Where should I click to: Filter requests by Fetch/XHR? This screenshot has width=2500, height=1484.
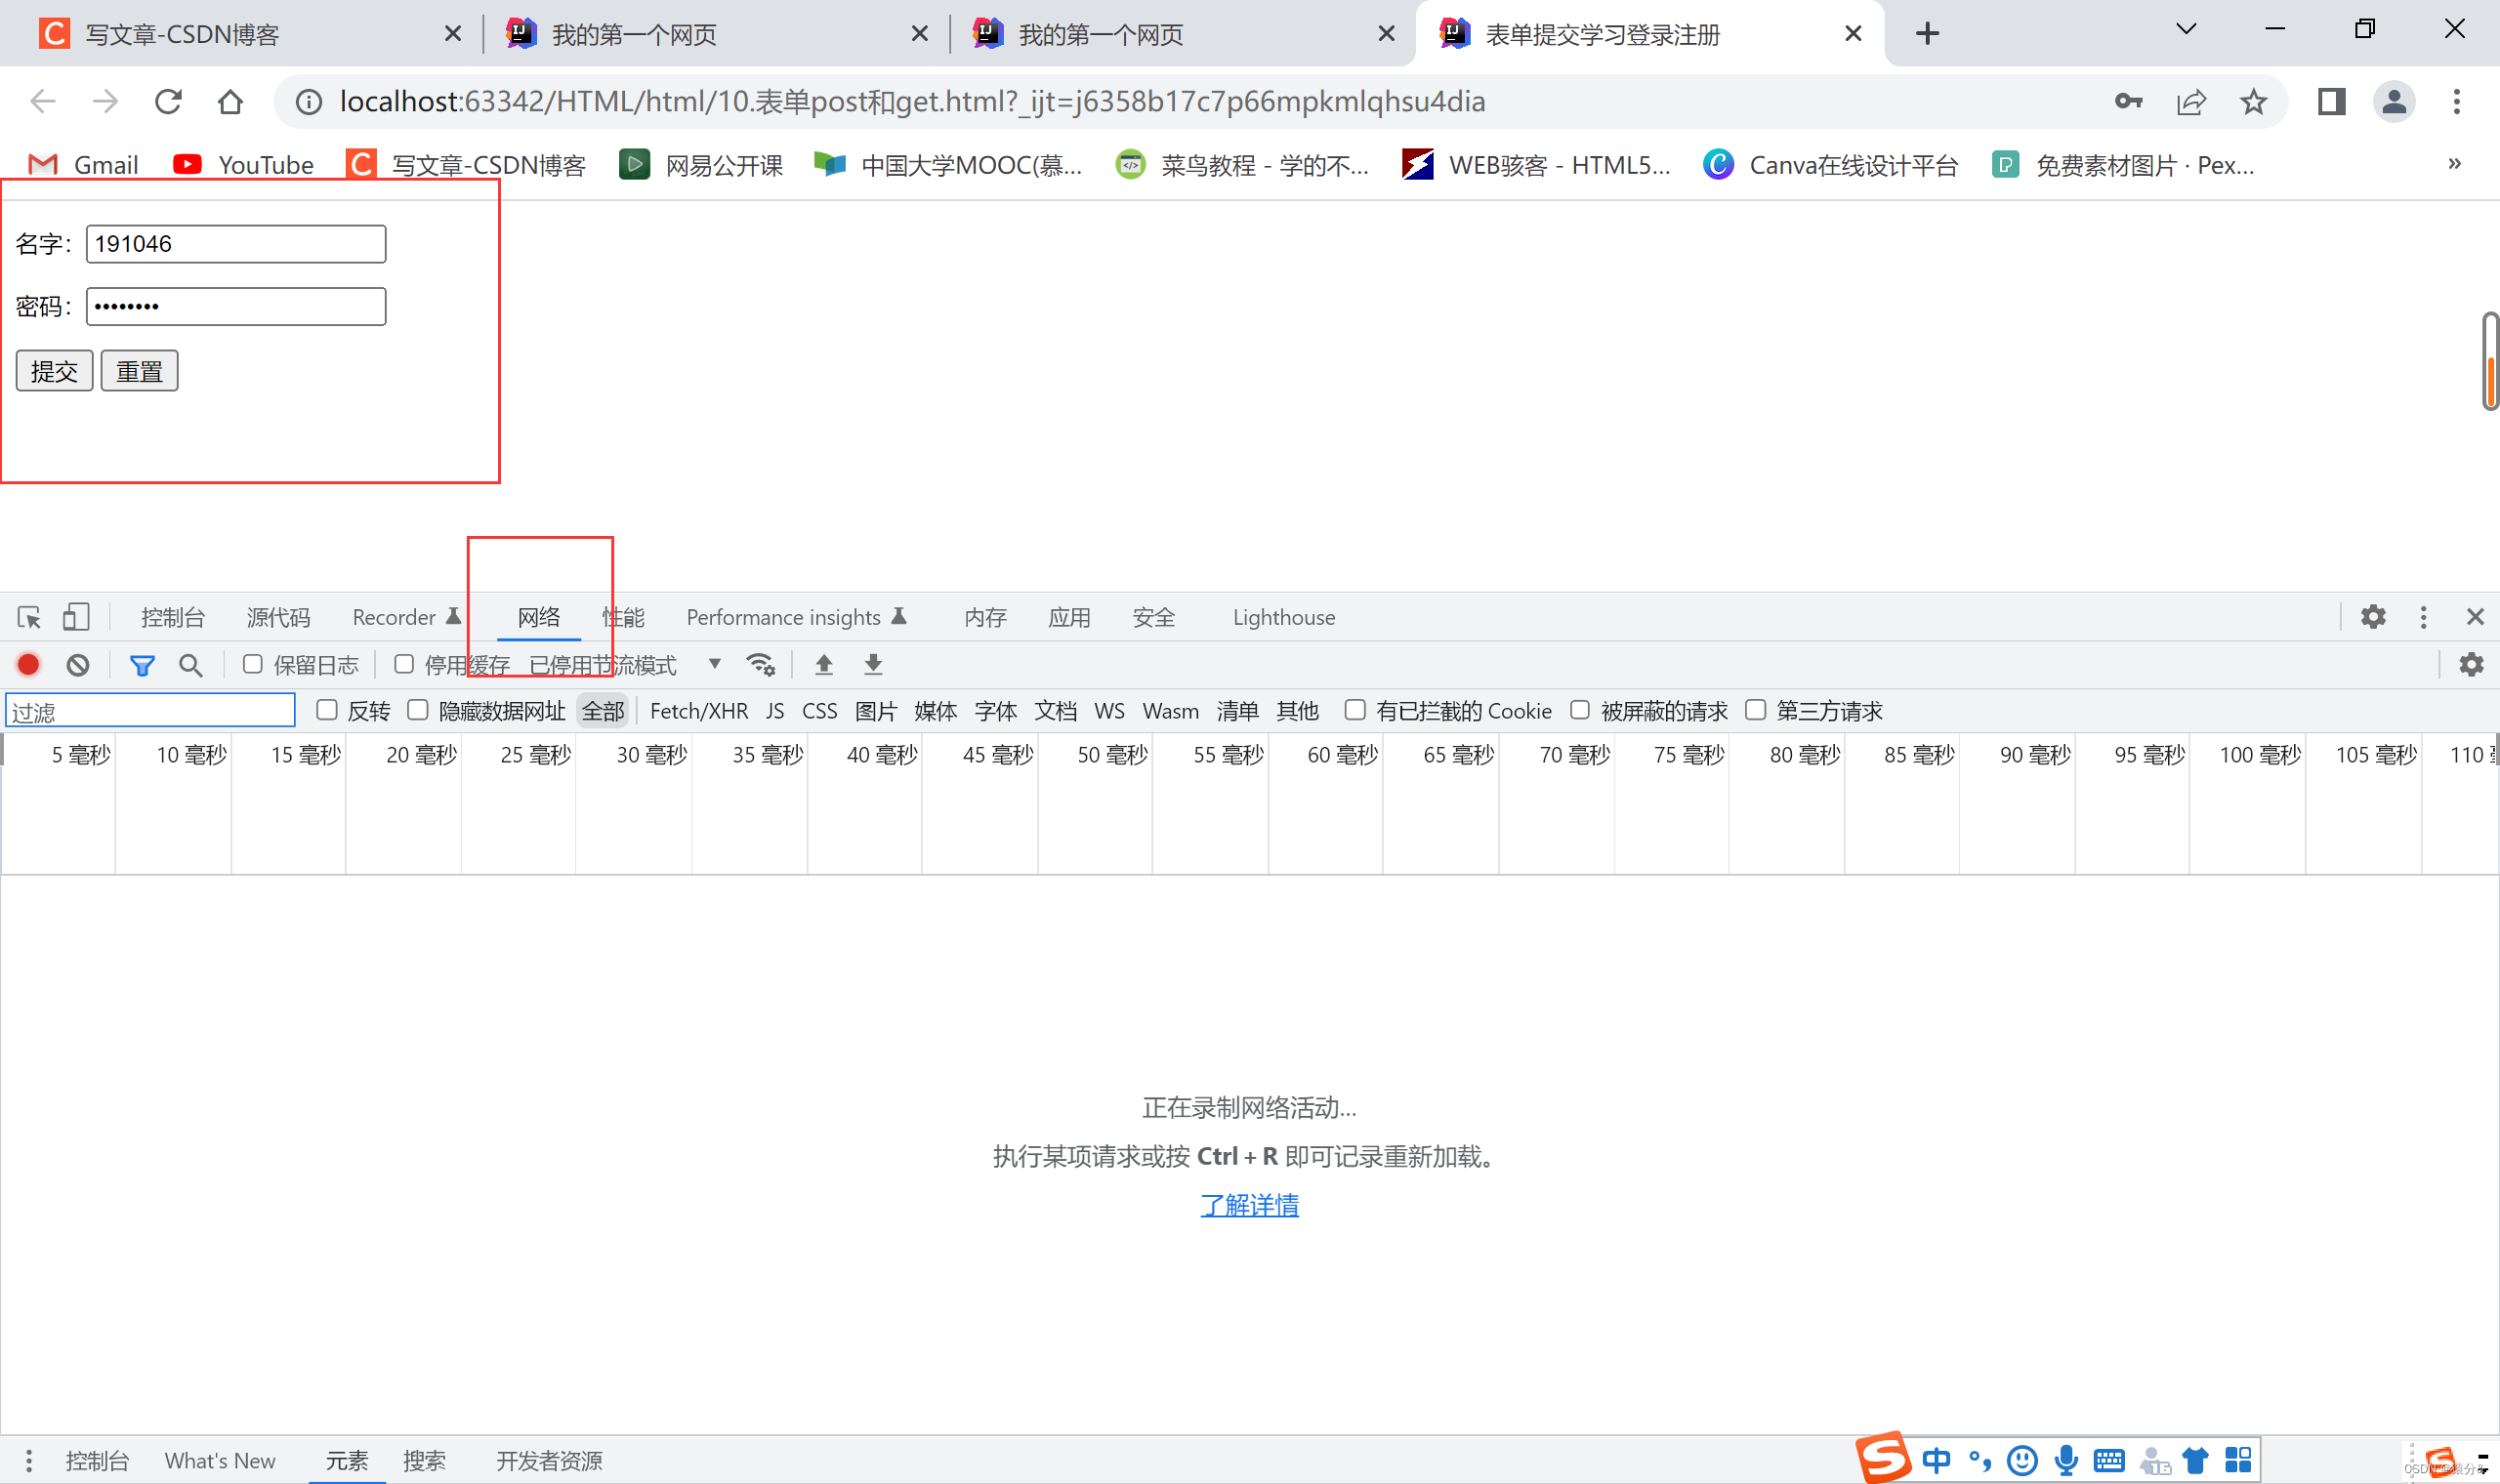699,711
